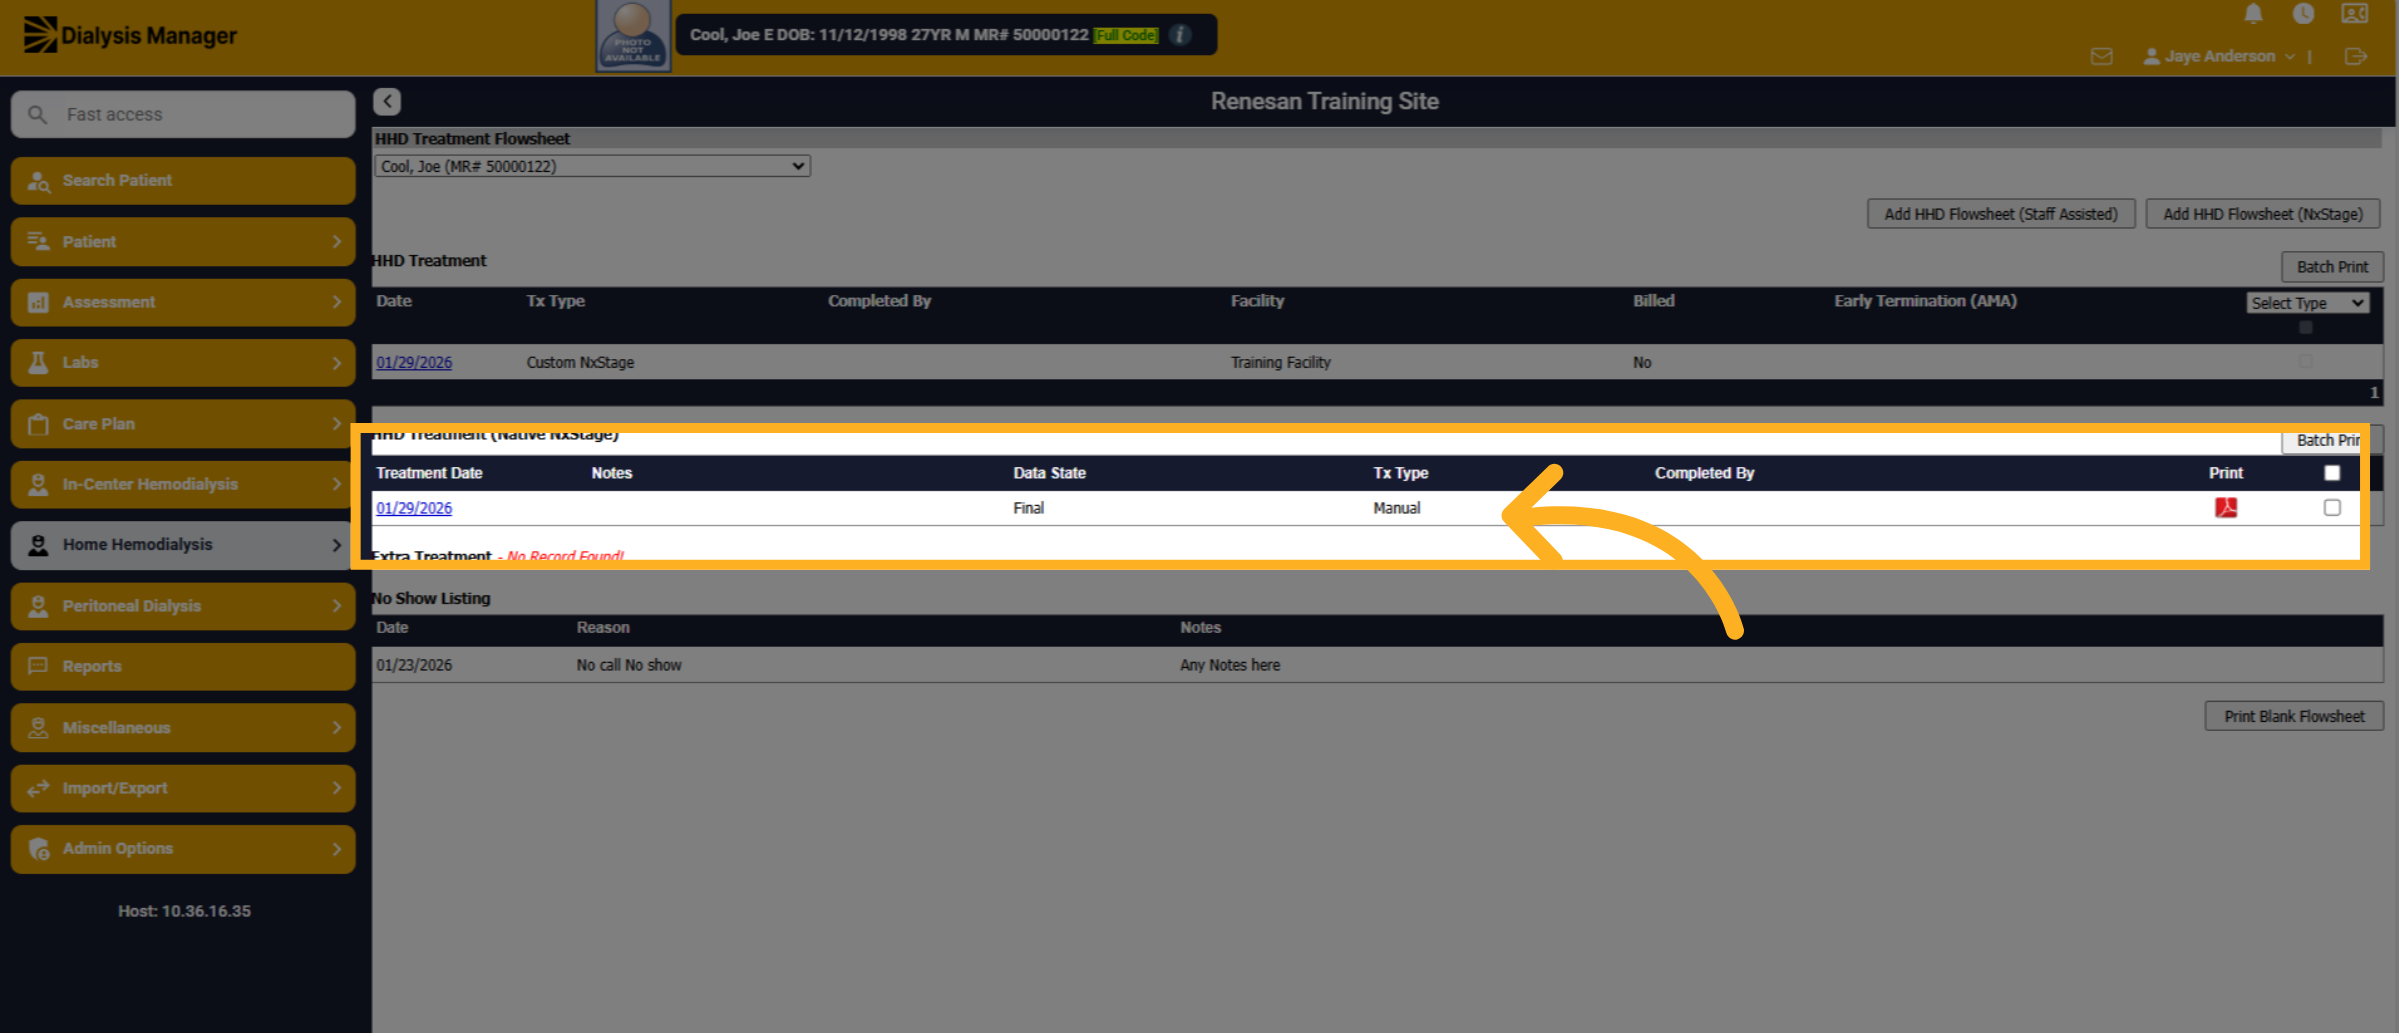This screenshot has width=2399, height=1033.
Task: Open the clock history icon
Action: (x=2303, y=14)
